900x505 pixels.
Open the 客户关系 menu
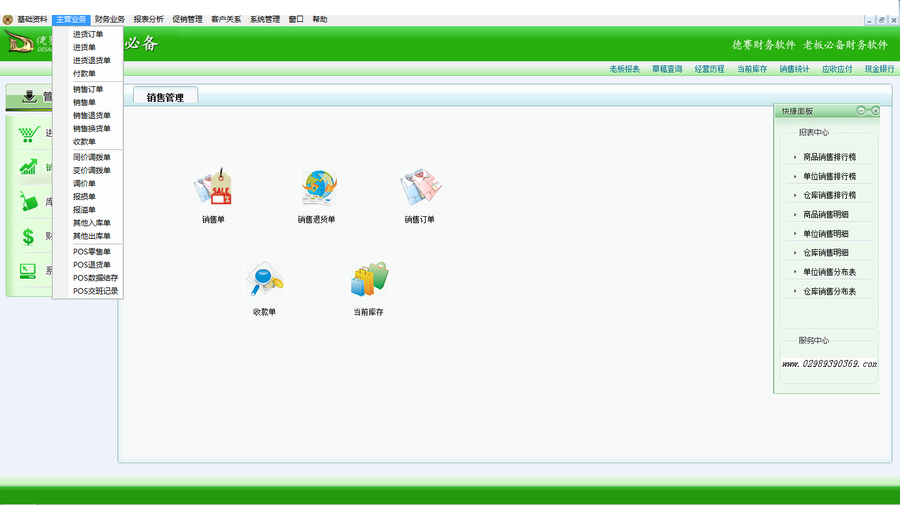[x=226, y=20]
